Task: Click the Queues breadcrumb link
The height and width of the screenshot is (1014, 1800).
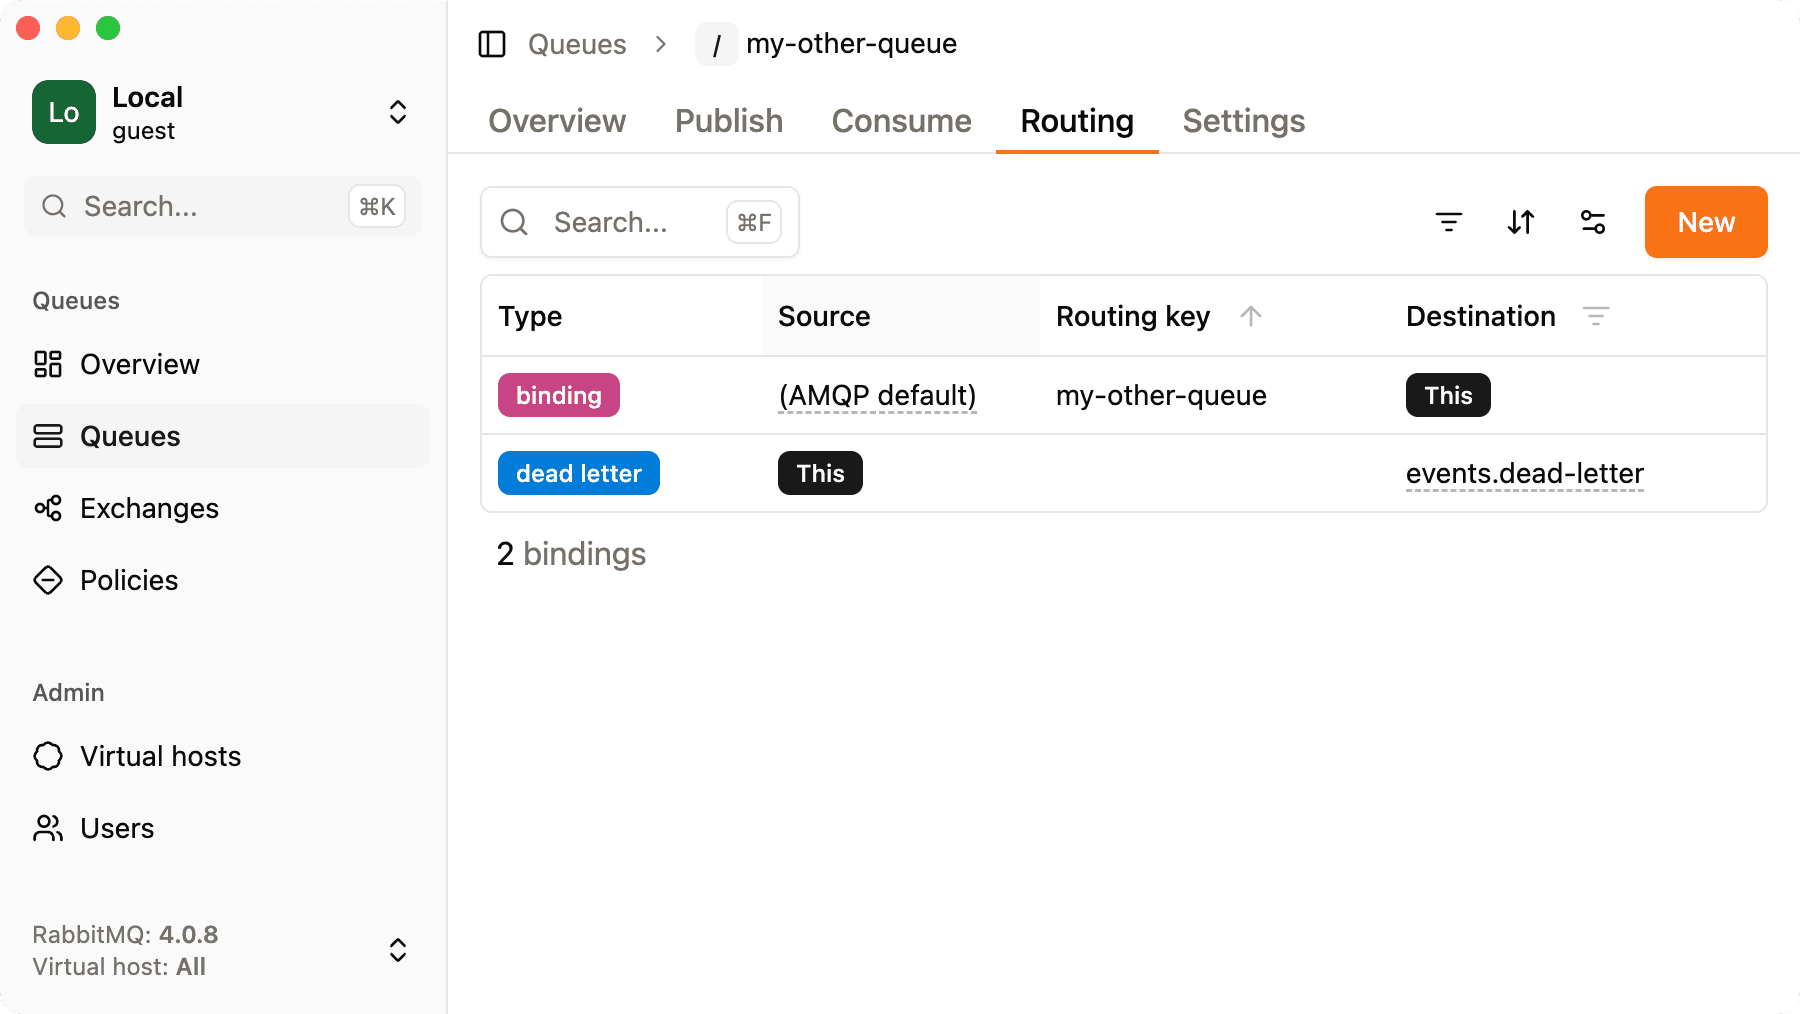Action: click(x=576, y=44)
